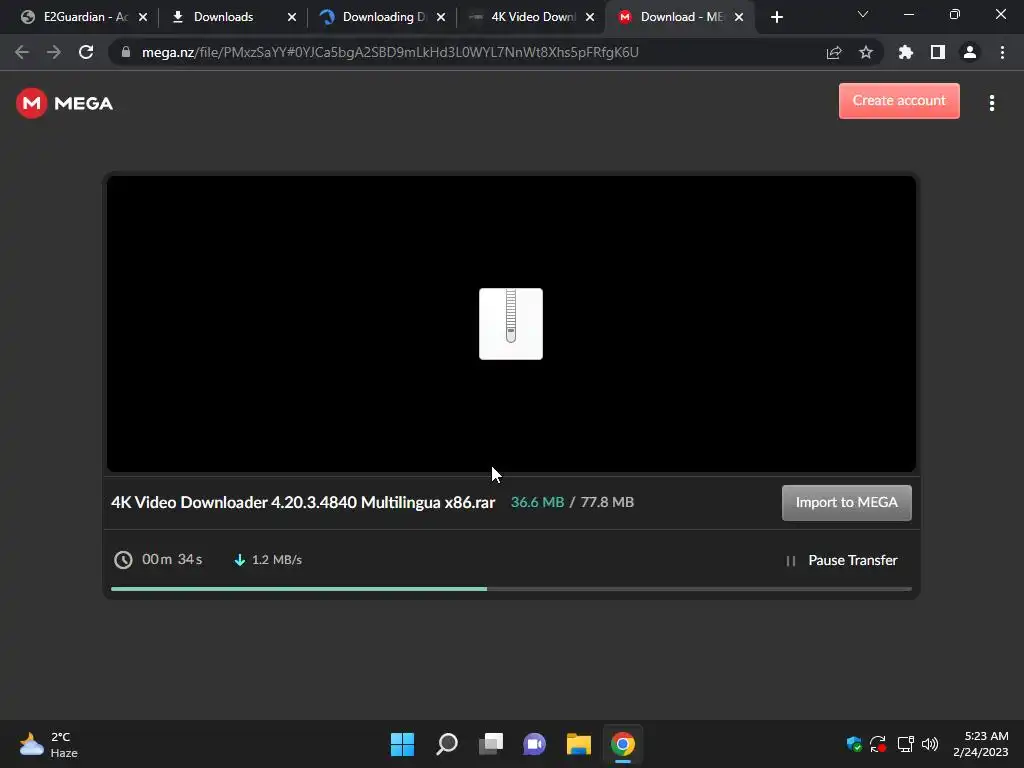
Task: Pause the file transfer
Action: [841, 560]
